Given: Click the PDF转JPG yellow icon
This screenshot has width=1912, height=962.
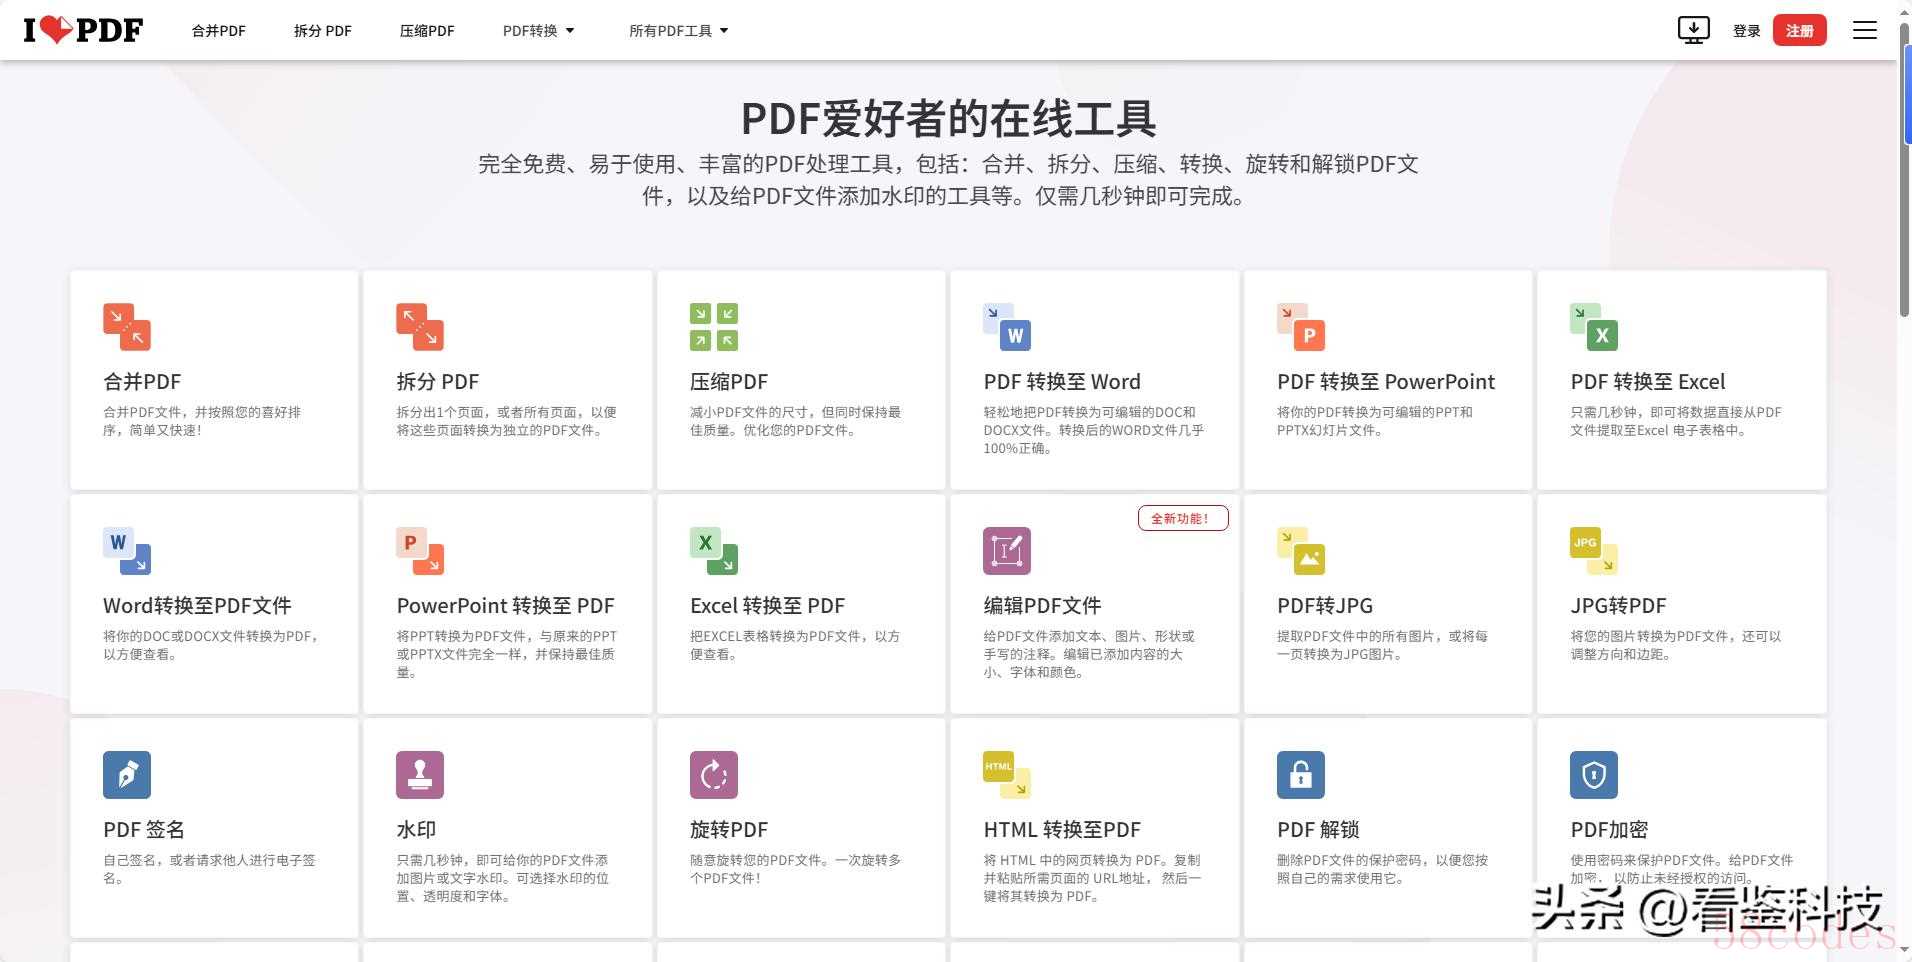Looking at the screenshot, I should tap(1301, 551).
